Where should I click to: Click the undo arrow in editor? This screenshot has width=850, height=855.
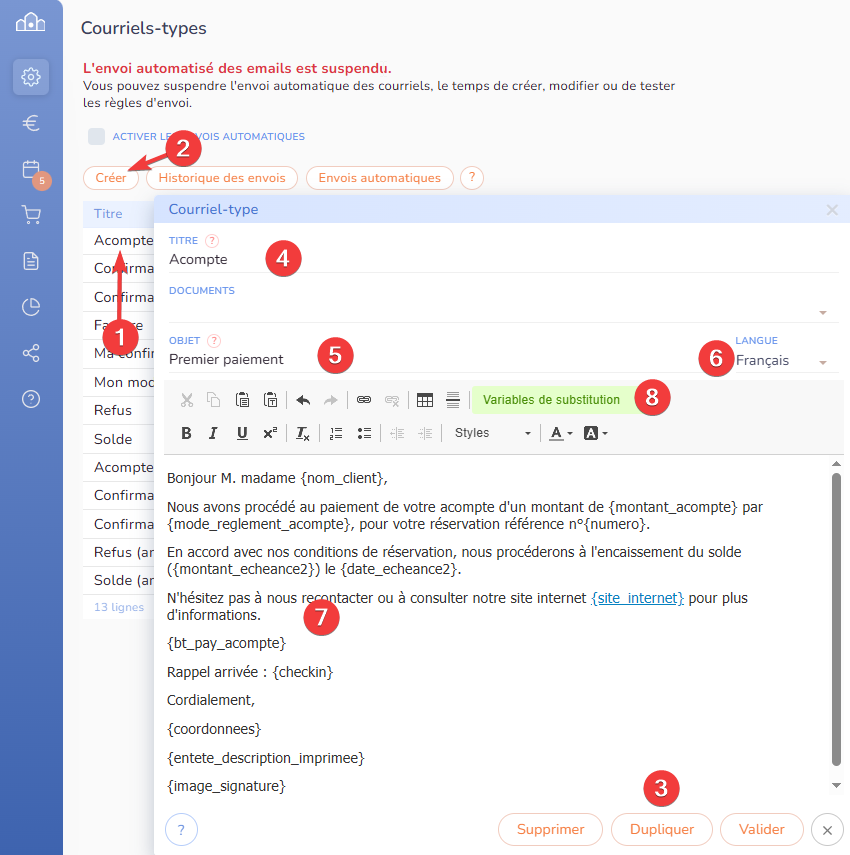tap(302, 400)
